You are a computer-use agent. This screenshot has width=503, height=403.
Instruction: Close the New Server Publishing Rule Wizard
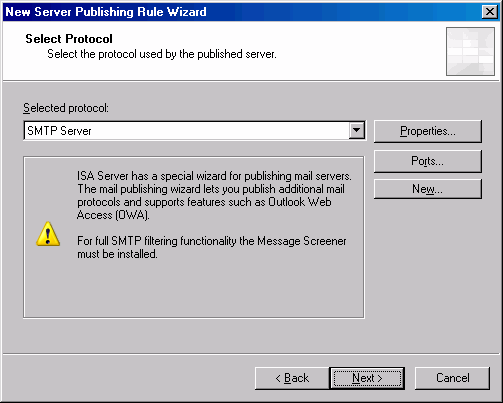tap(490, 12)
